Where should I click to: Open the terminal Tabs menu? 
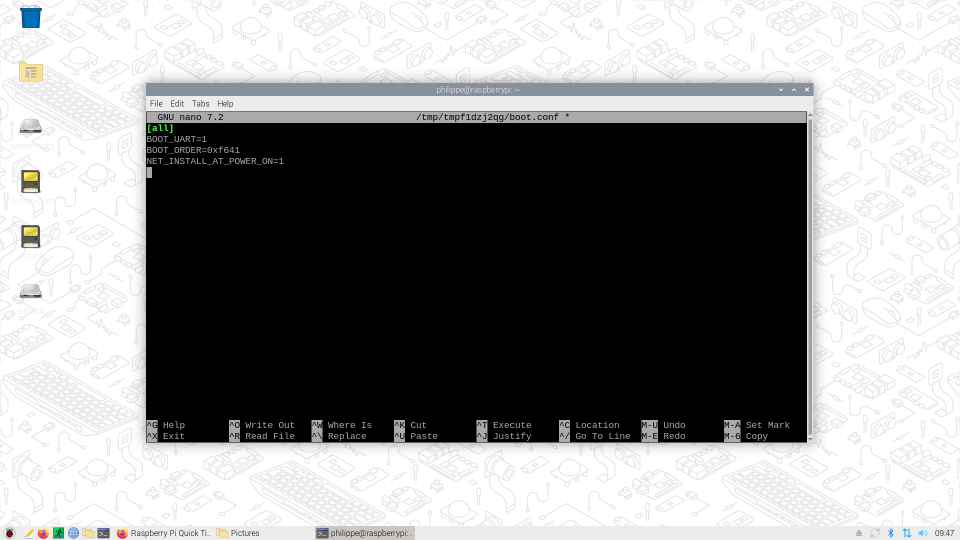[200, 103]
